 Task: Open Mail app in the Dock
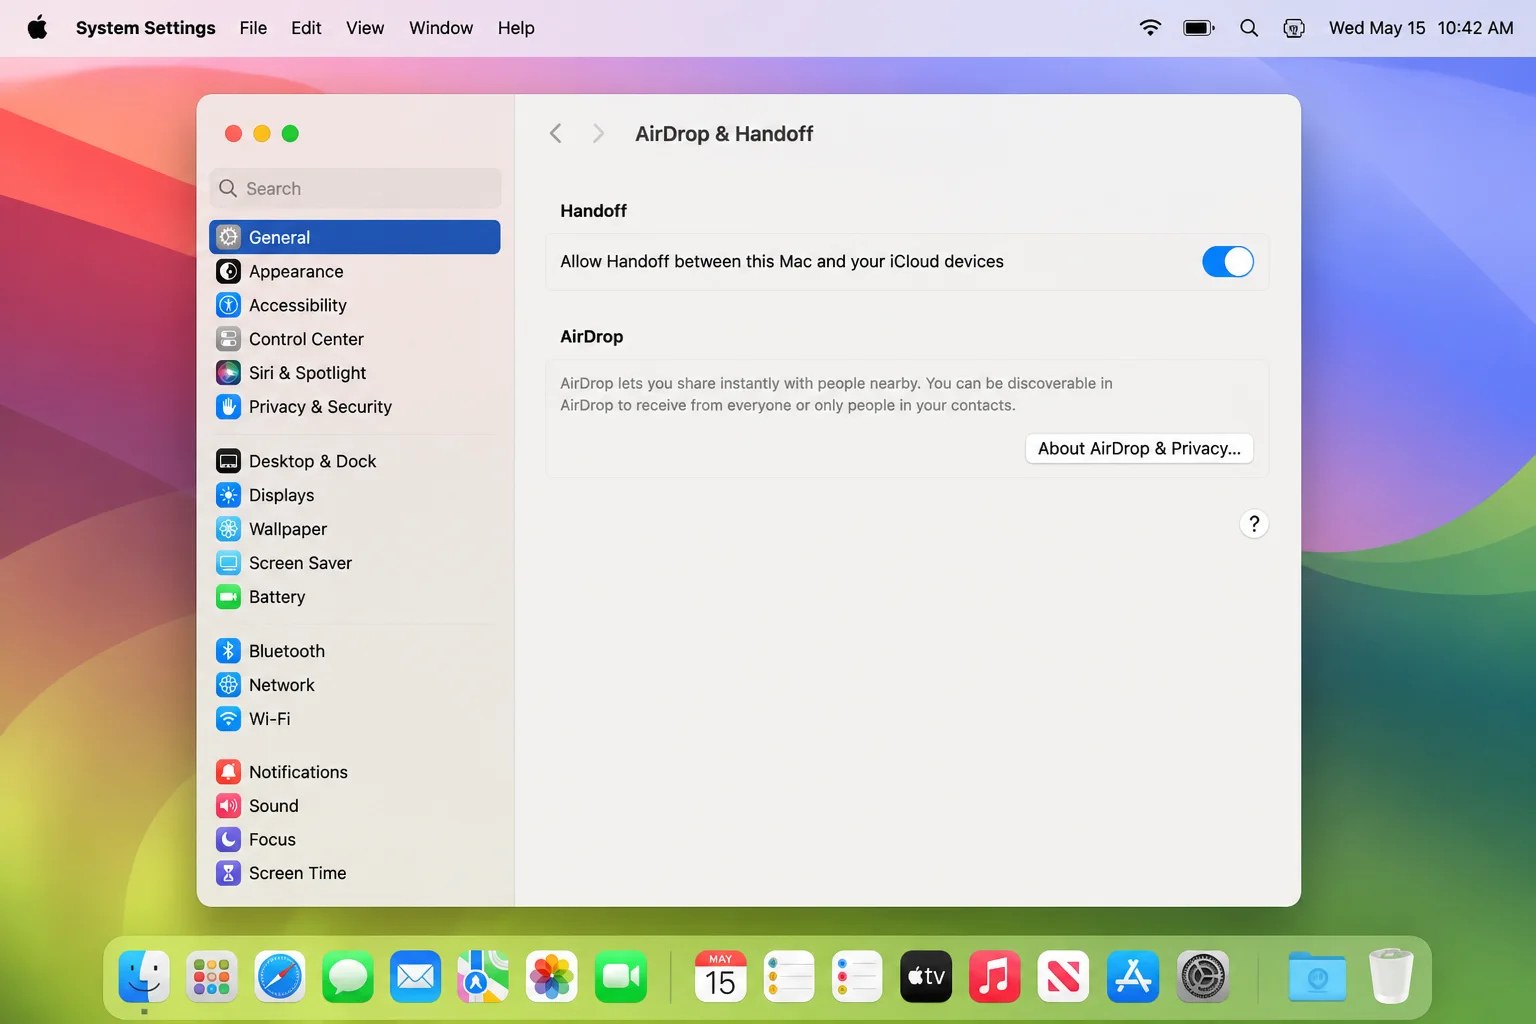[416, 976]
